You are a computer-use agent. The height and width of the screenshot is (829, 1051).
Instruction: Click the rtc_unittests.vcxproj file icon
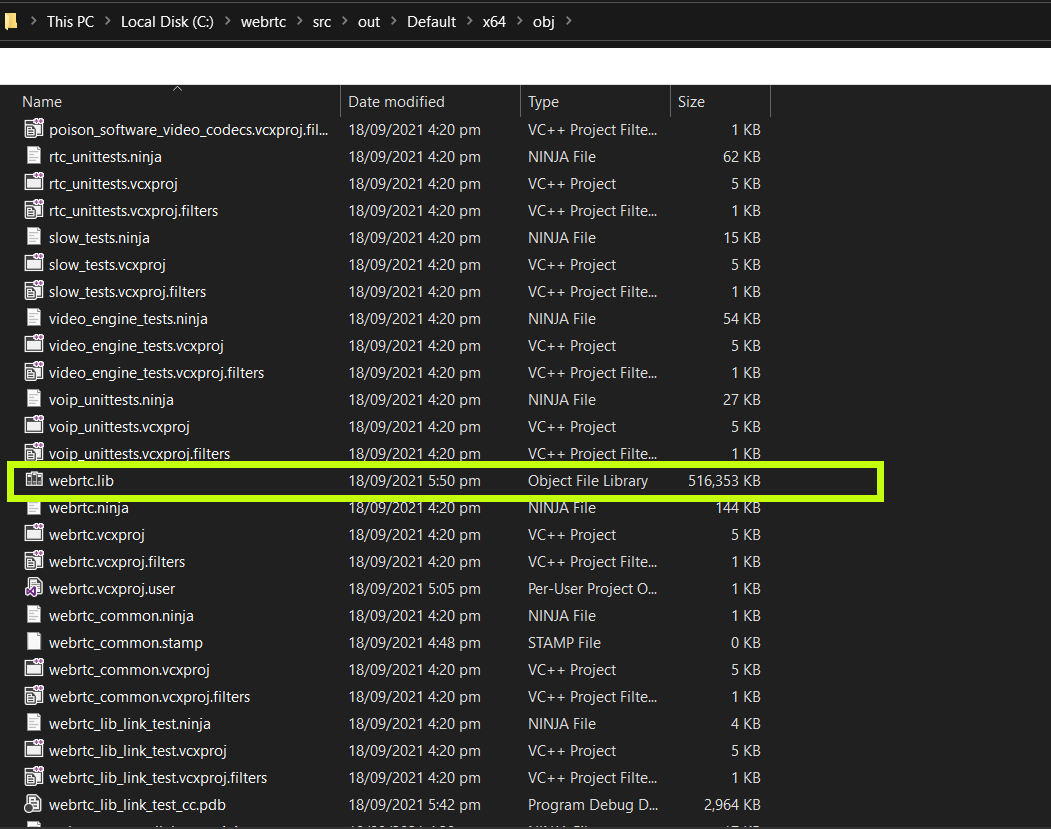click(x=34, y=182)
